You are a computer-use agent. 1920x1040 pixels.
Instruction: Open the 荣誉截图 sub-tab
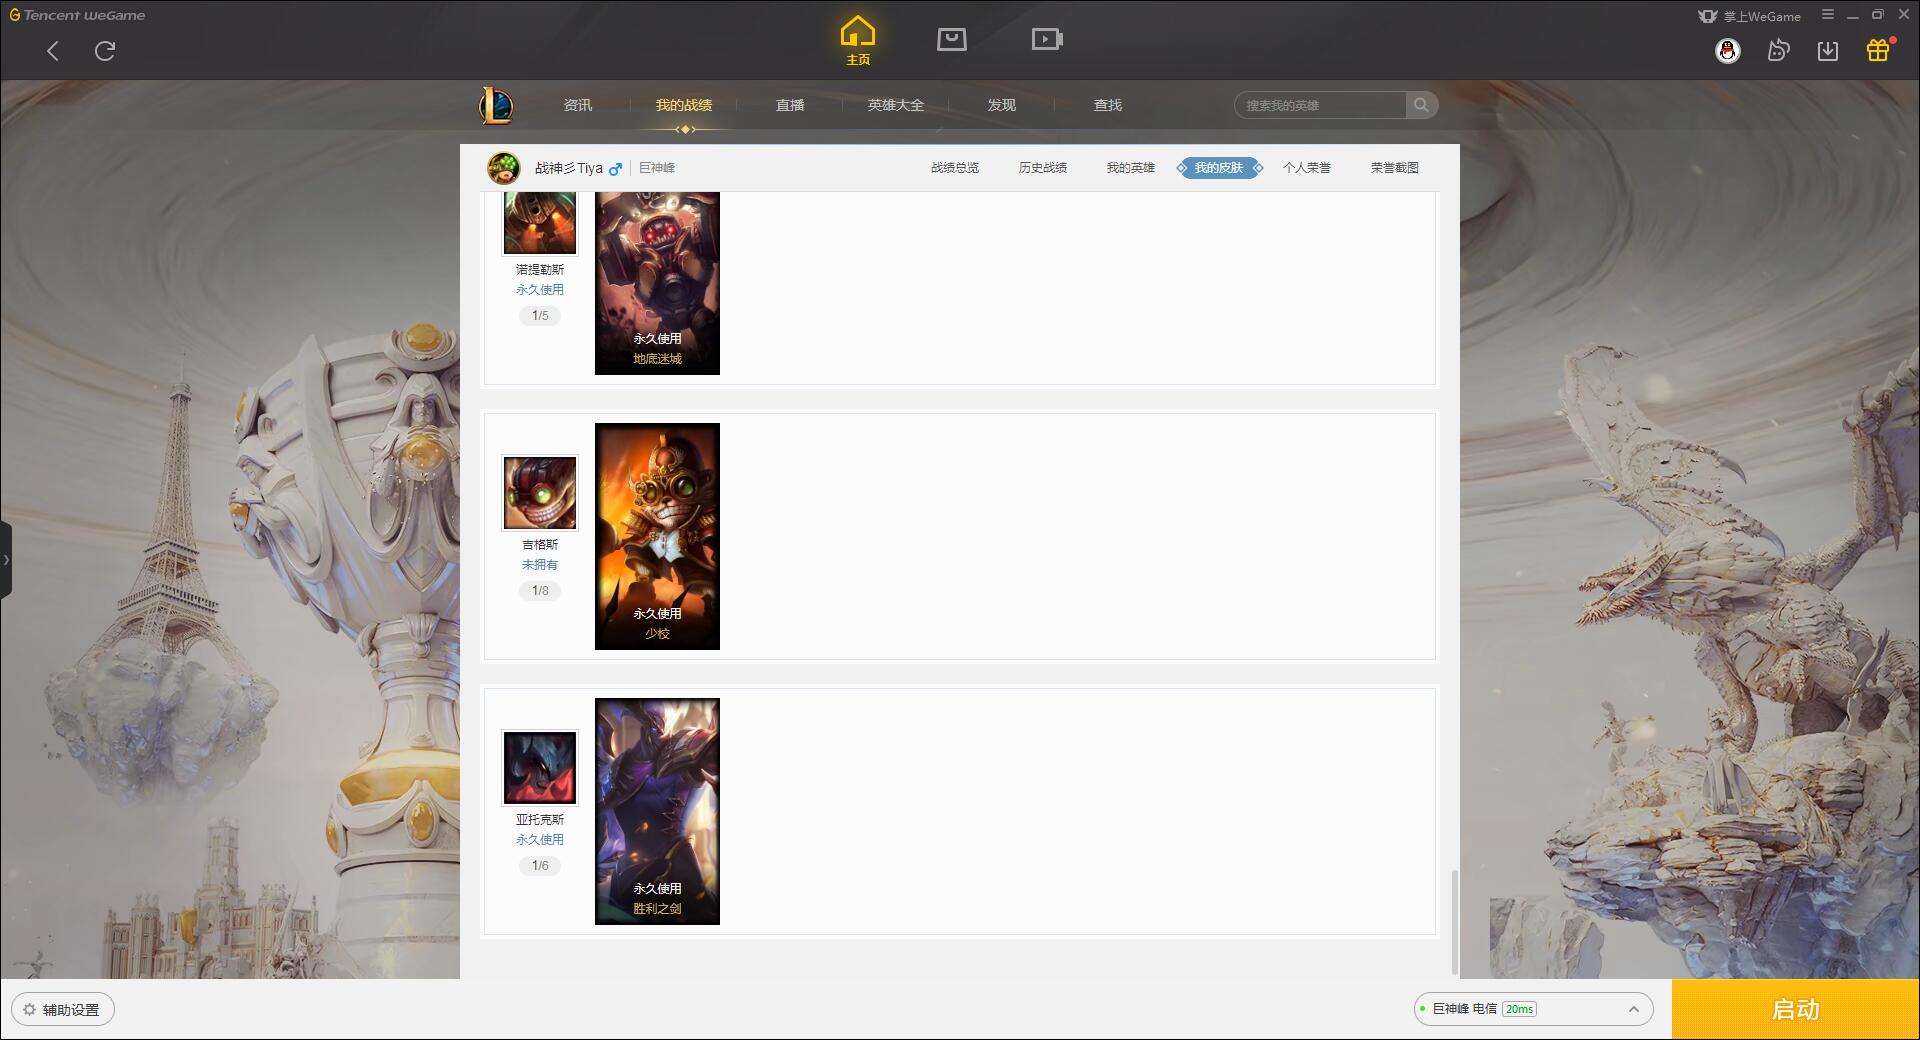tap(1395, 168)
